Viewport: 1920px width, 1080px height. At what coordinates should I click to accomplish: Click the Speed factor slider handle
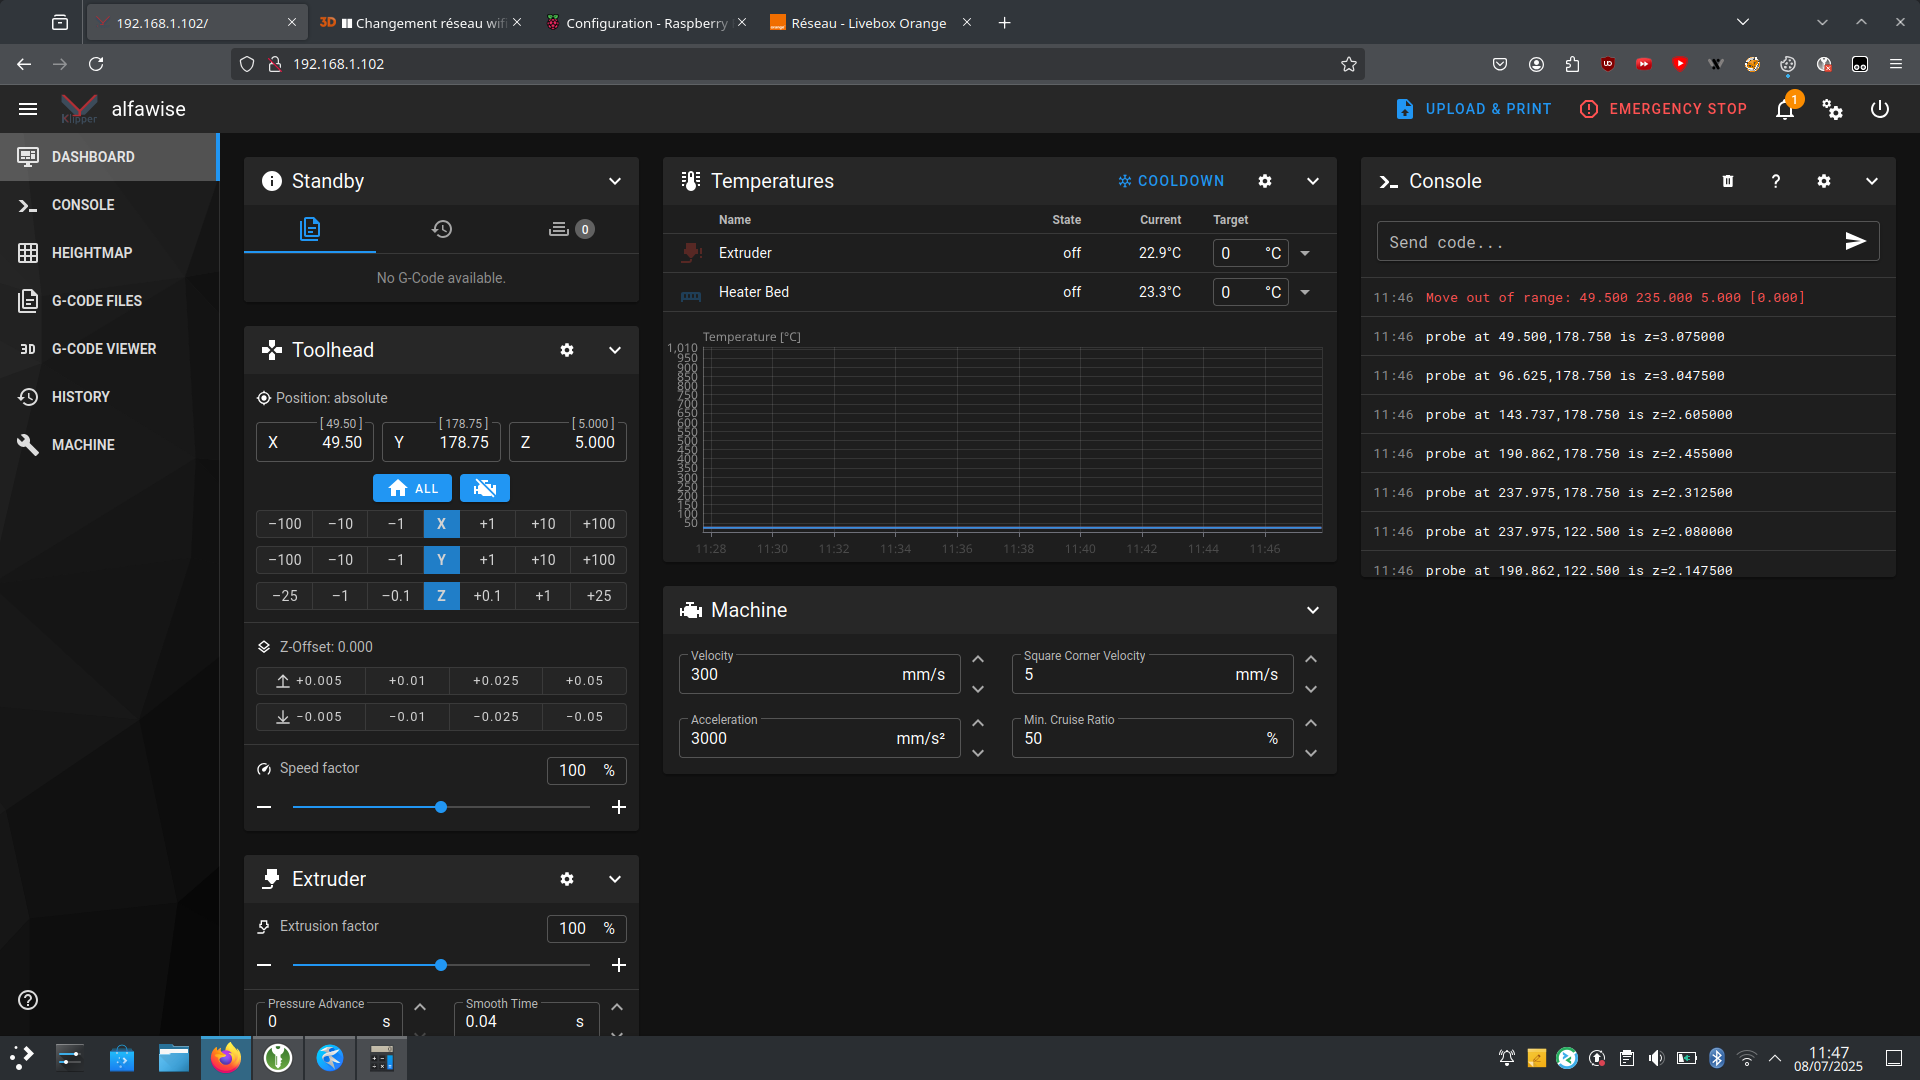click(441, 807)
